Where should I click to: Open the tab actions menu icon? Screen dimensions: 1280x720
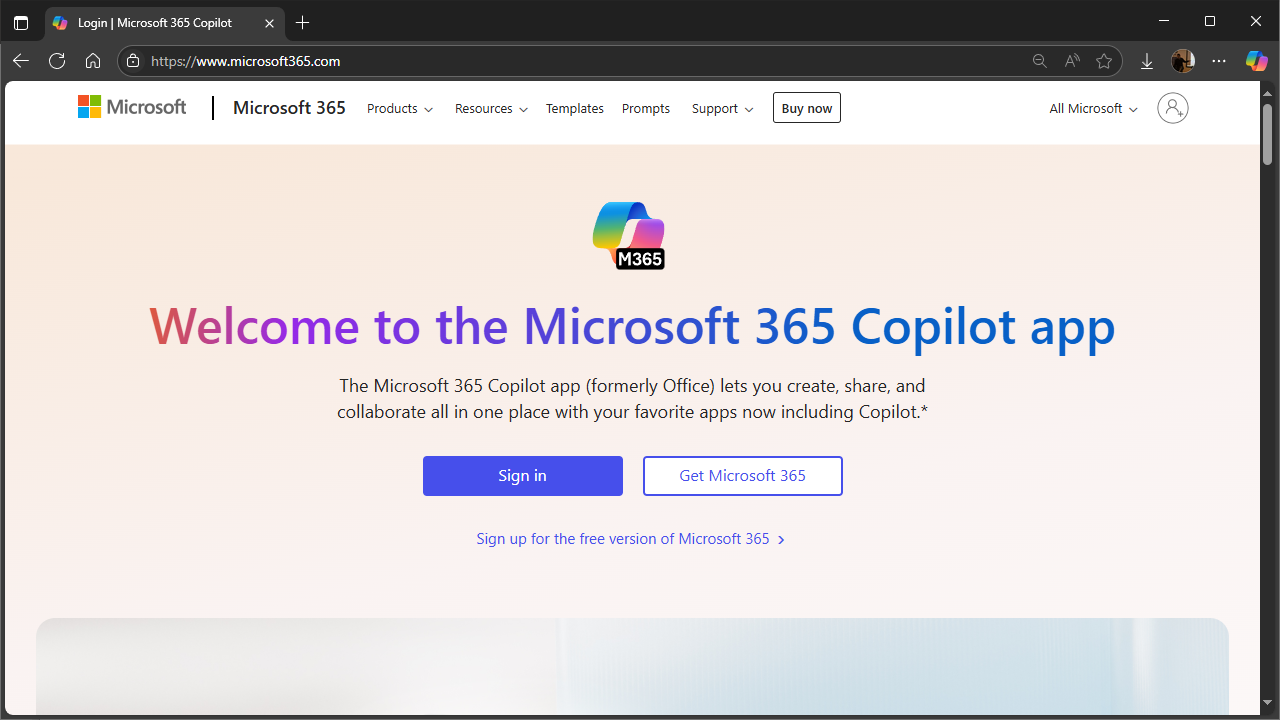click(21, 22)
